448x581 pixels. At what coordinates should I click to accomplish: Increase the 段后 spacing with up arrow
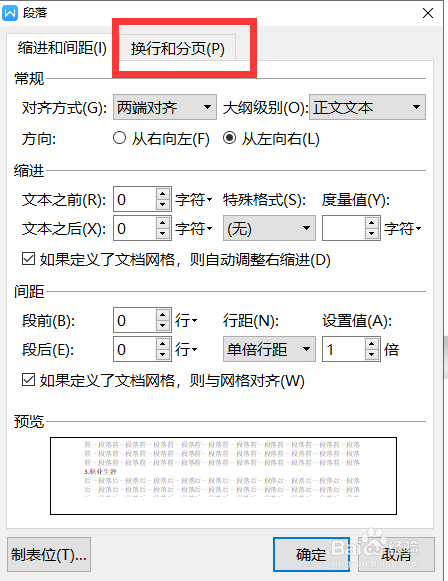click(x=163, y=343)
